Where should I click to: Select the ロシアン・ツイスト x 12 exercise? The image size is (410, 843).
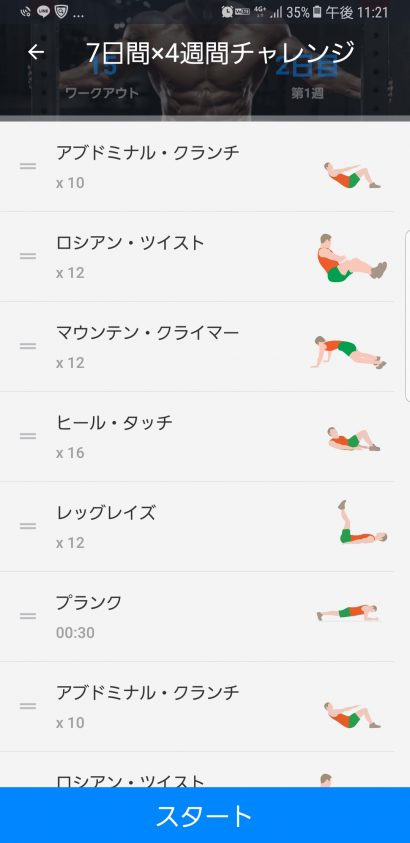197,256
